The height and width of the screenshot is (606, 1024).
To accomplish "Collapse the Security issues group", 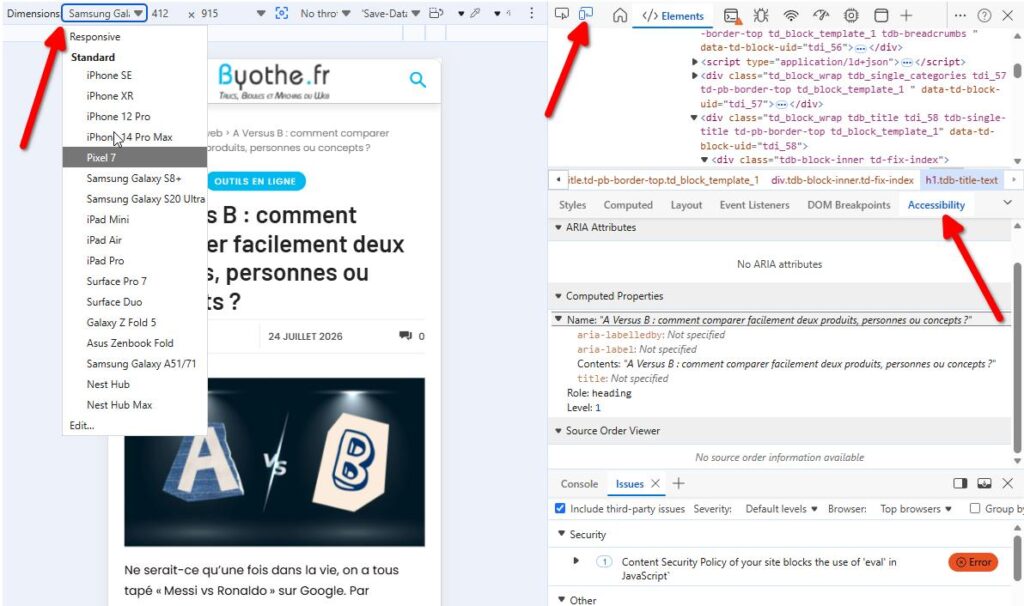I will [561, 534].
